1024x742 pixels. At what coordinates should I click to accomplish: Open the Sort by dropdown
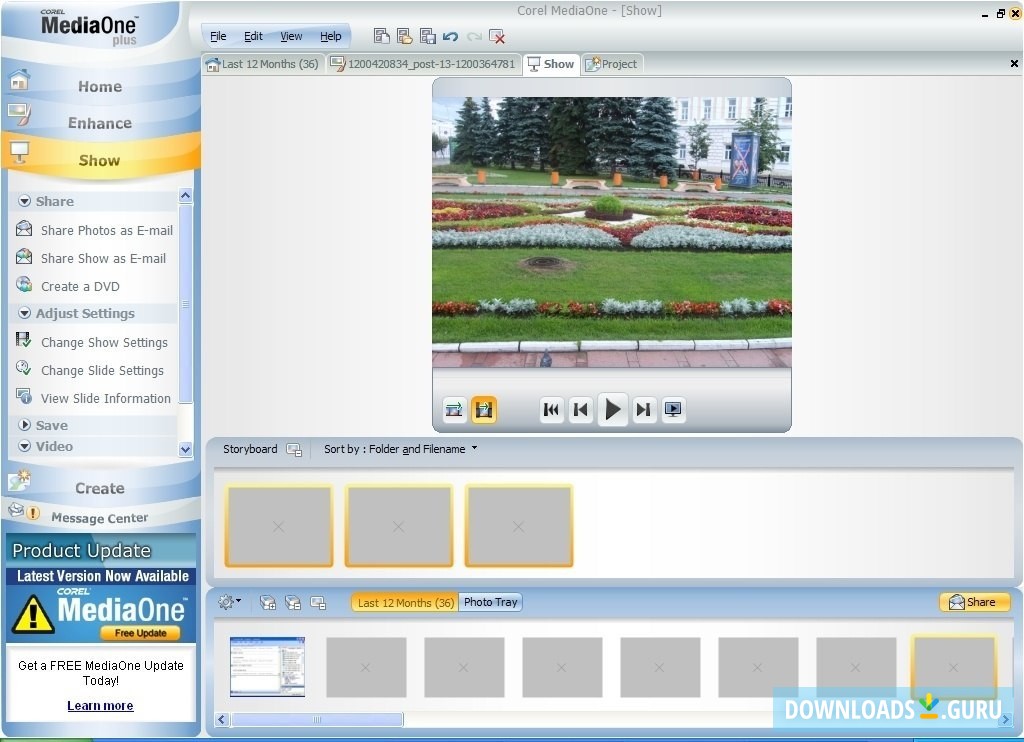coord(400,449)
